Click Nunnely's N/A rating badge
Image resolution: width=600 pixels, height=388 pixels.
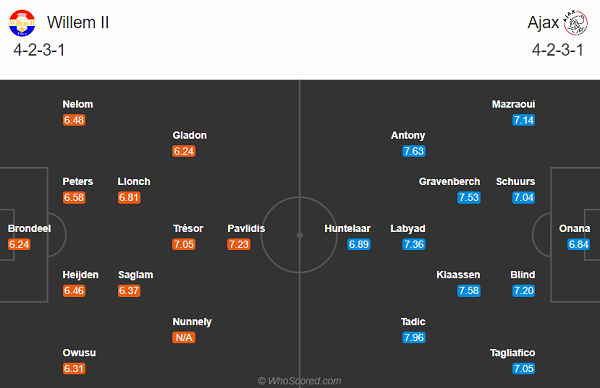tap(184, 337)
